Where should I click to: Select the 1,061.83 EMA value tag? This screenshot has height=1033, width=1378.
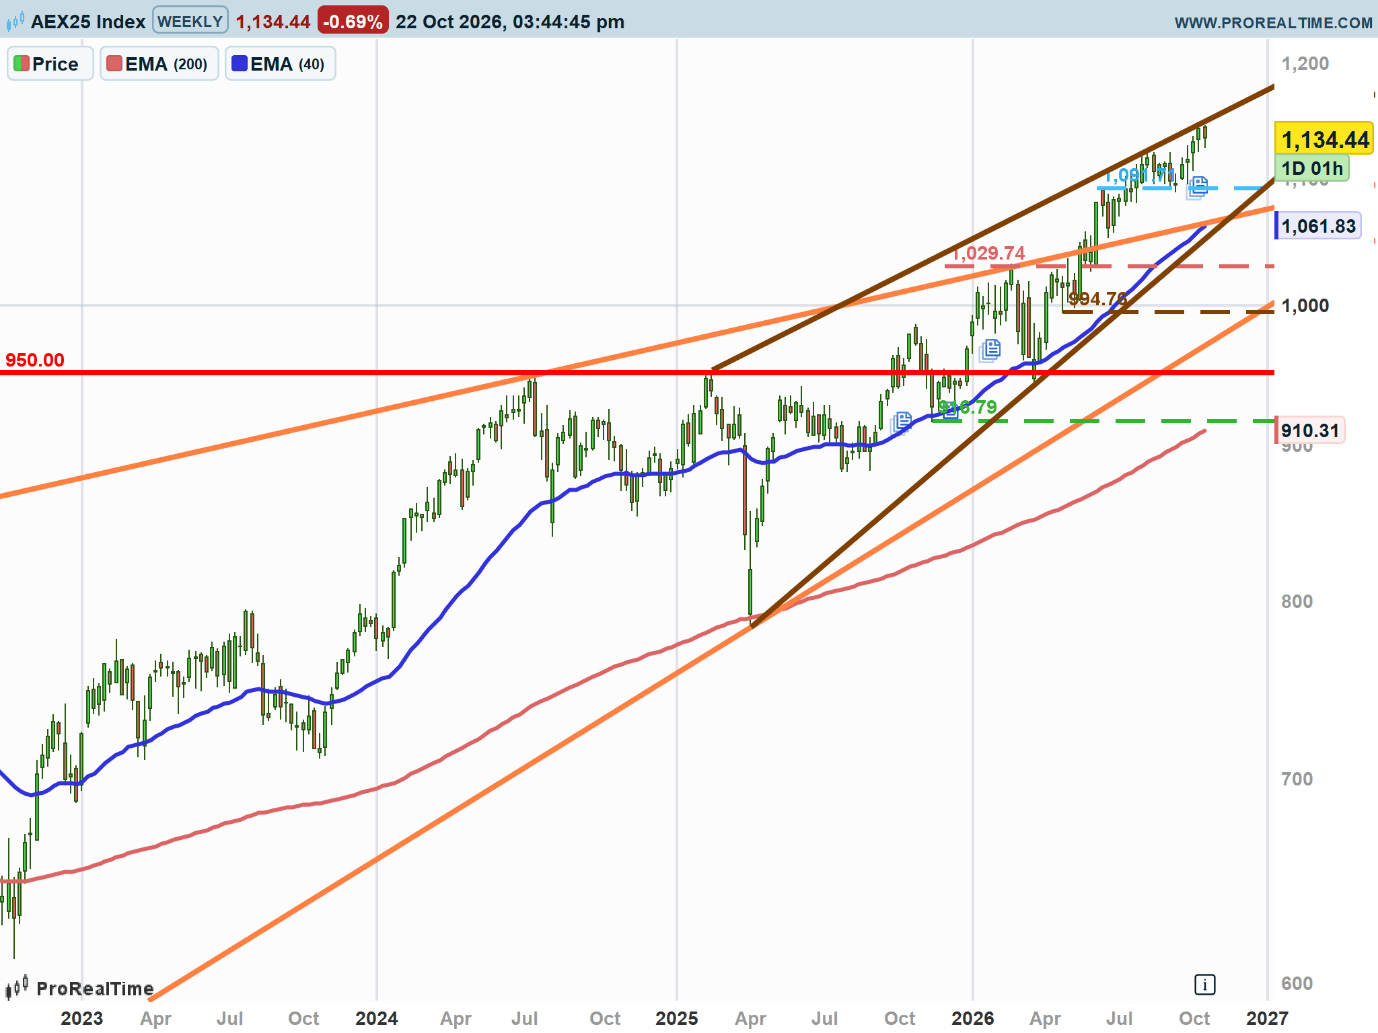pyautogui.click(x=1318, y=226)
